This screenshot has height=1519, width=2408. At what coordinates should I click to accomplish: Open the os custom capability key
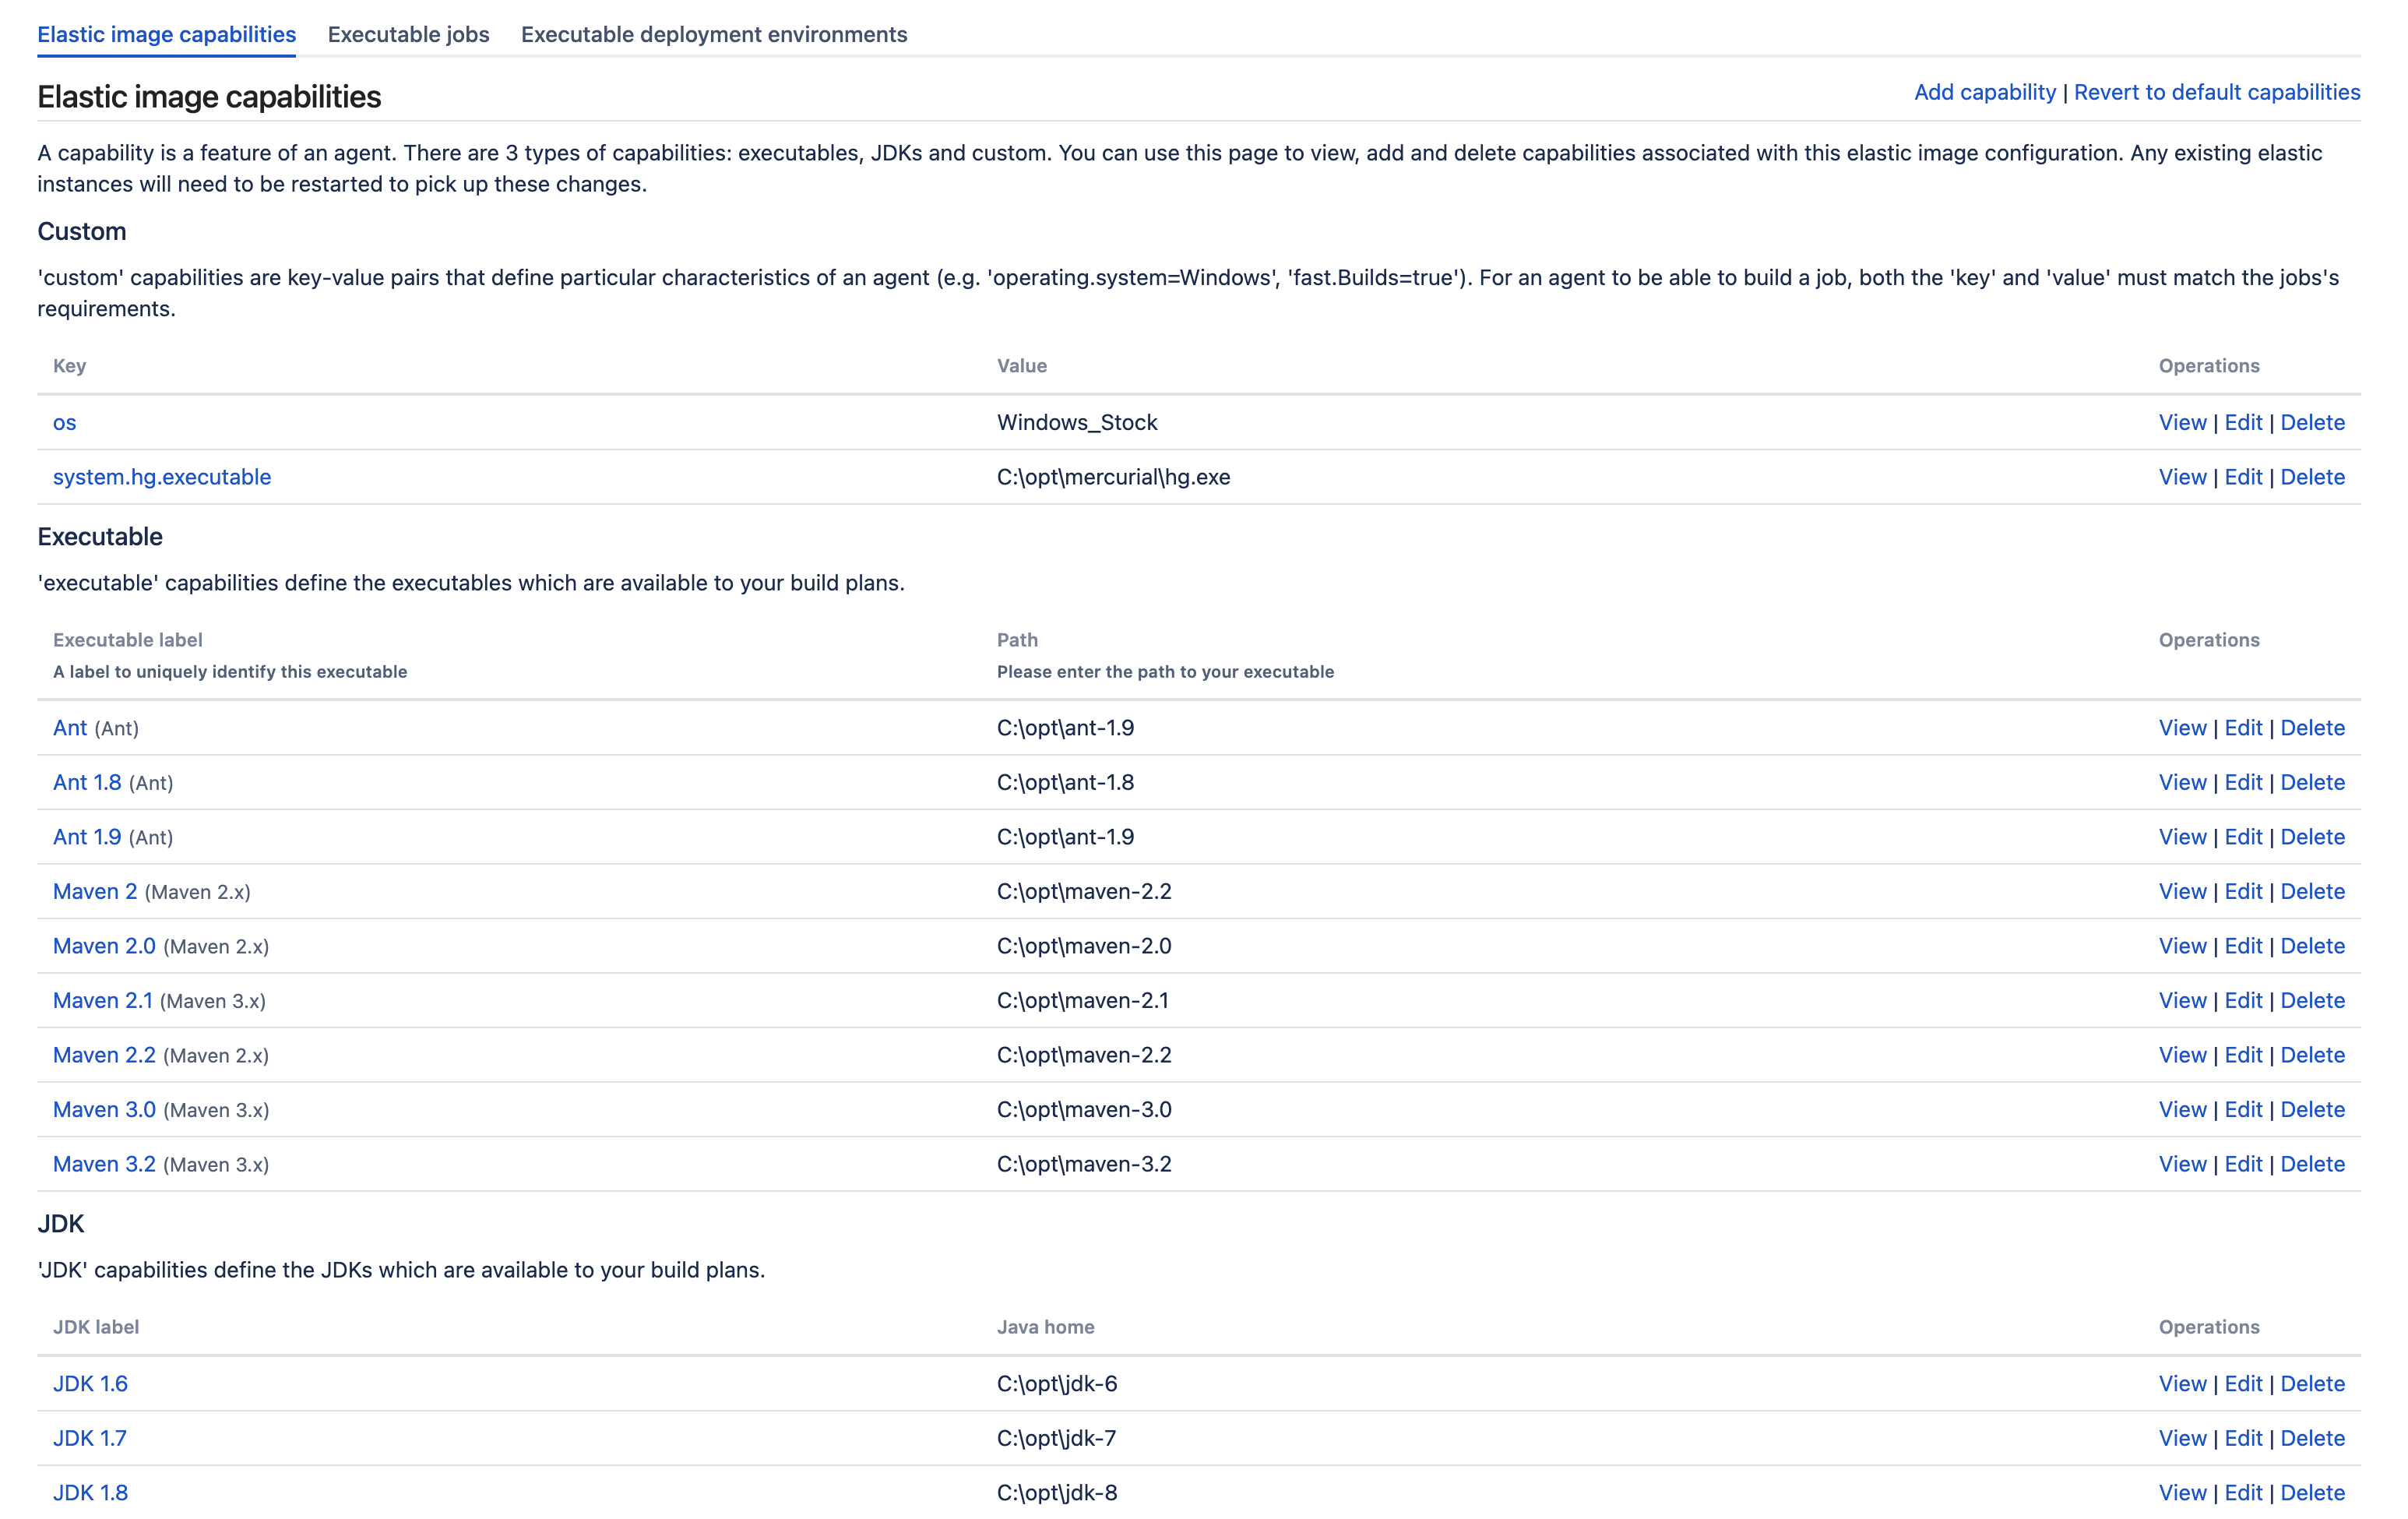tap(64, 422)
